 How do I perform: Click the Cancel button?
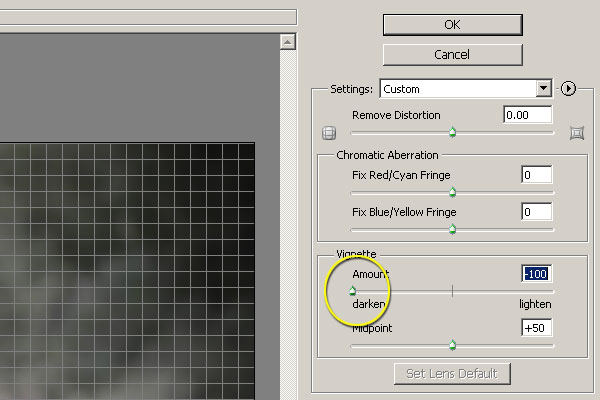tap(452, 55)
